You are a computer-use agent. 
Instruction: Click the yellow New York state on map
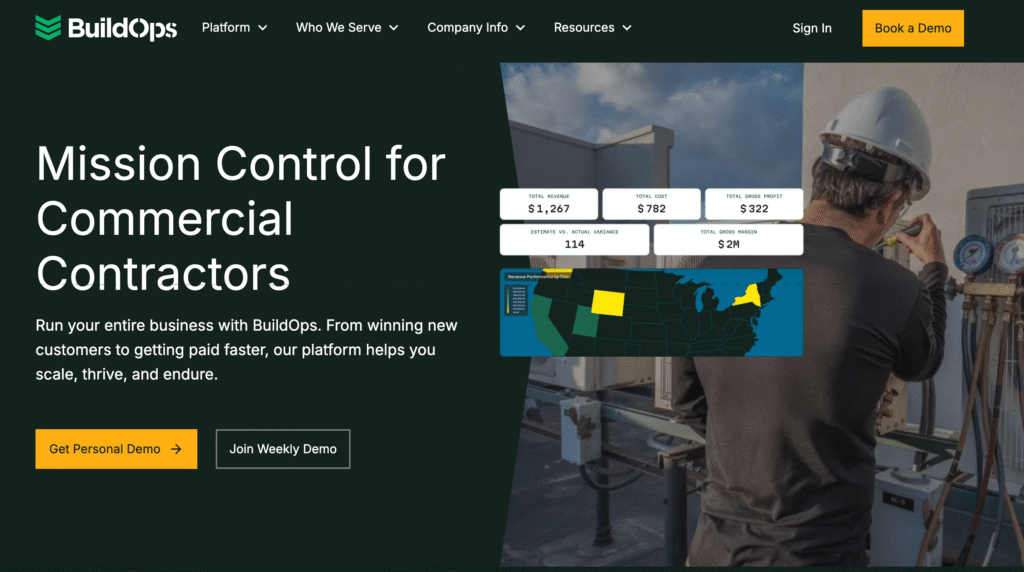[x=748, y=296]
